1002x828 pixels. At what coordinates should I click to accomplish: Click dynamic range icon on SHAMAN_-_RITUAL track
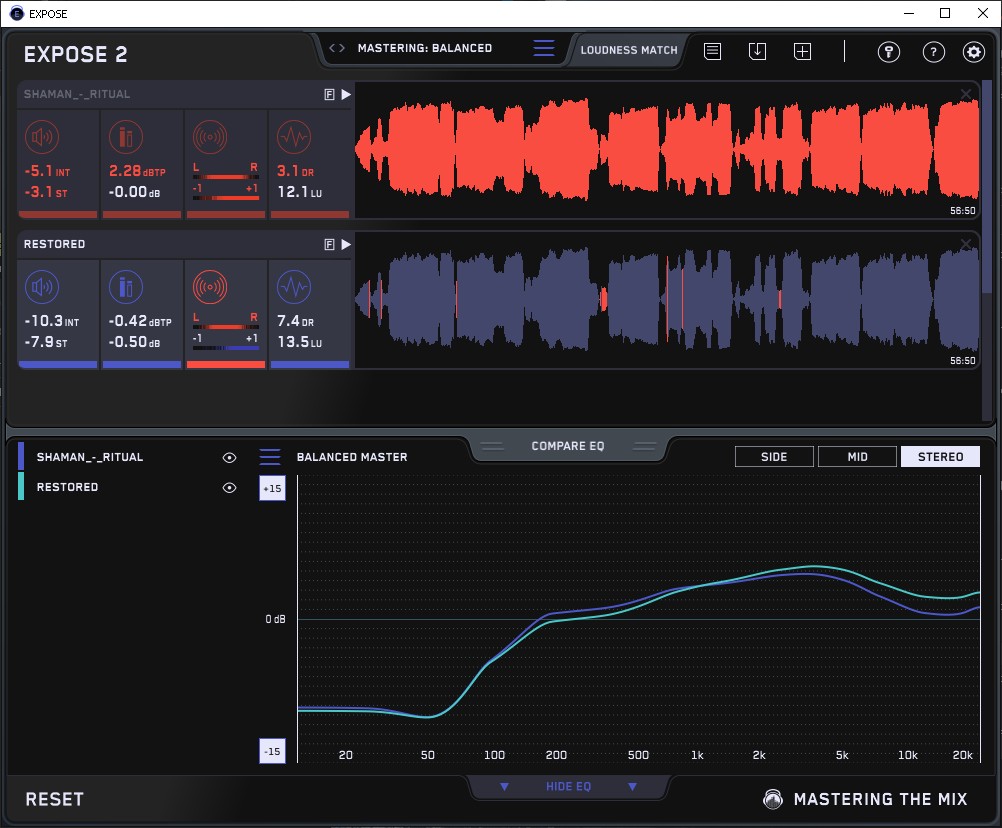[293, 137]
